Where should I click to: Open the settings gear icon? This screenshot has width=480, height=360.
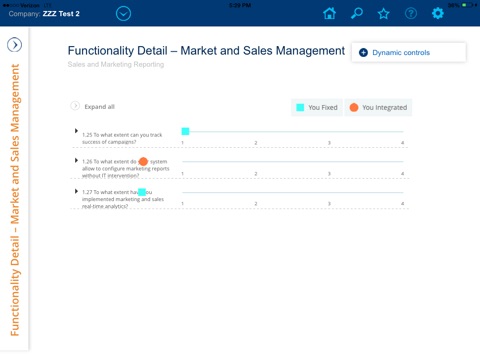(x=438, y=13)
